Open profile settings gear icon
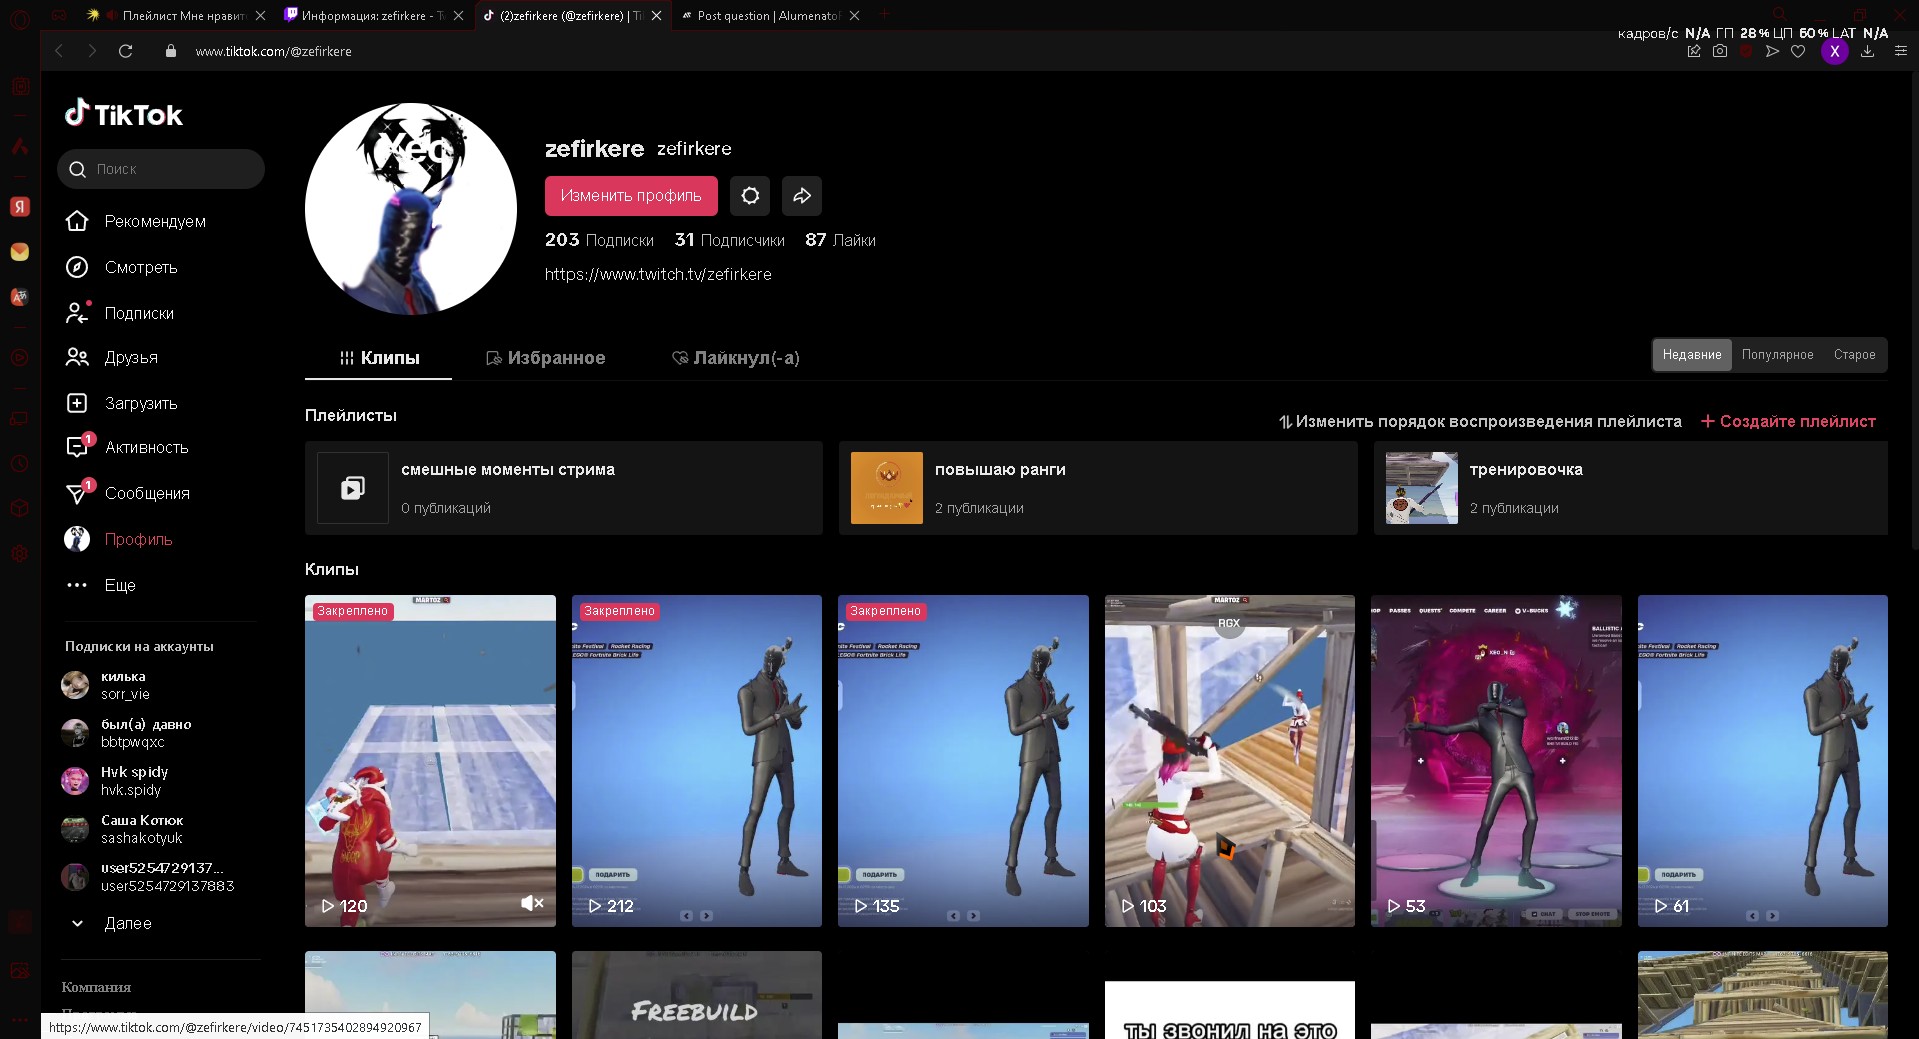Image resolution: width=1919 pixels, height=1039 pixels. [750, 196]
